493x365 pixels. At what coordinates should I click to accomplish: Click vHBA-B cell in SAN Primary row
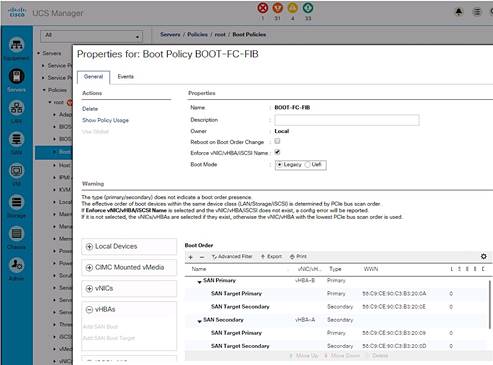point(305,280)
